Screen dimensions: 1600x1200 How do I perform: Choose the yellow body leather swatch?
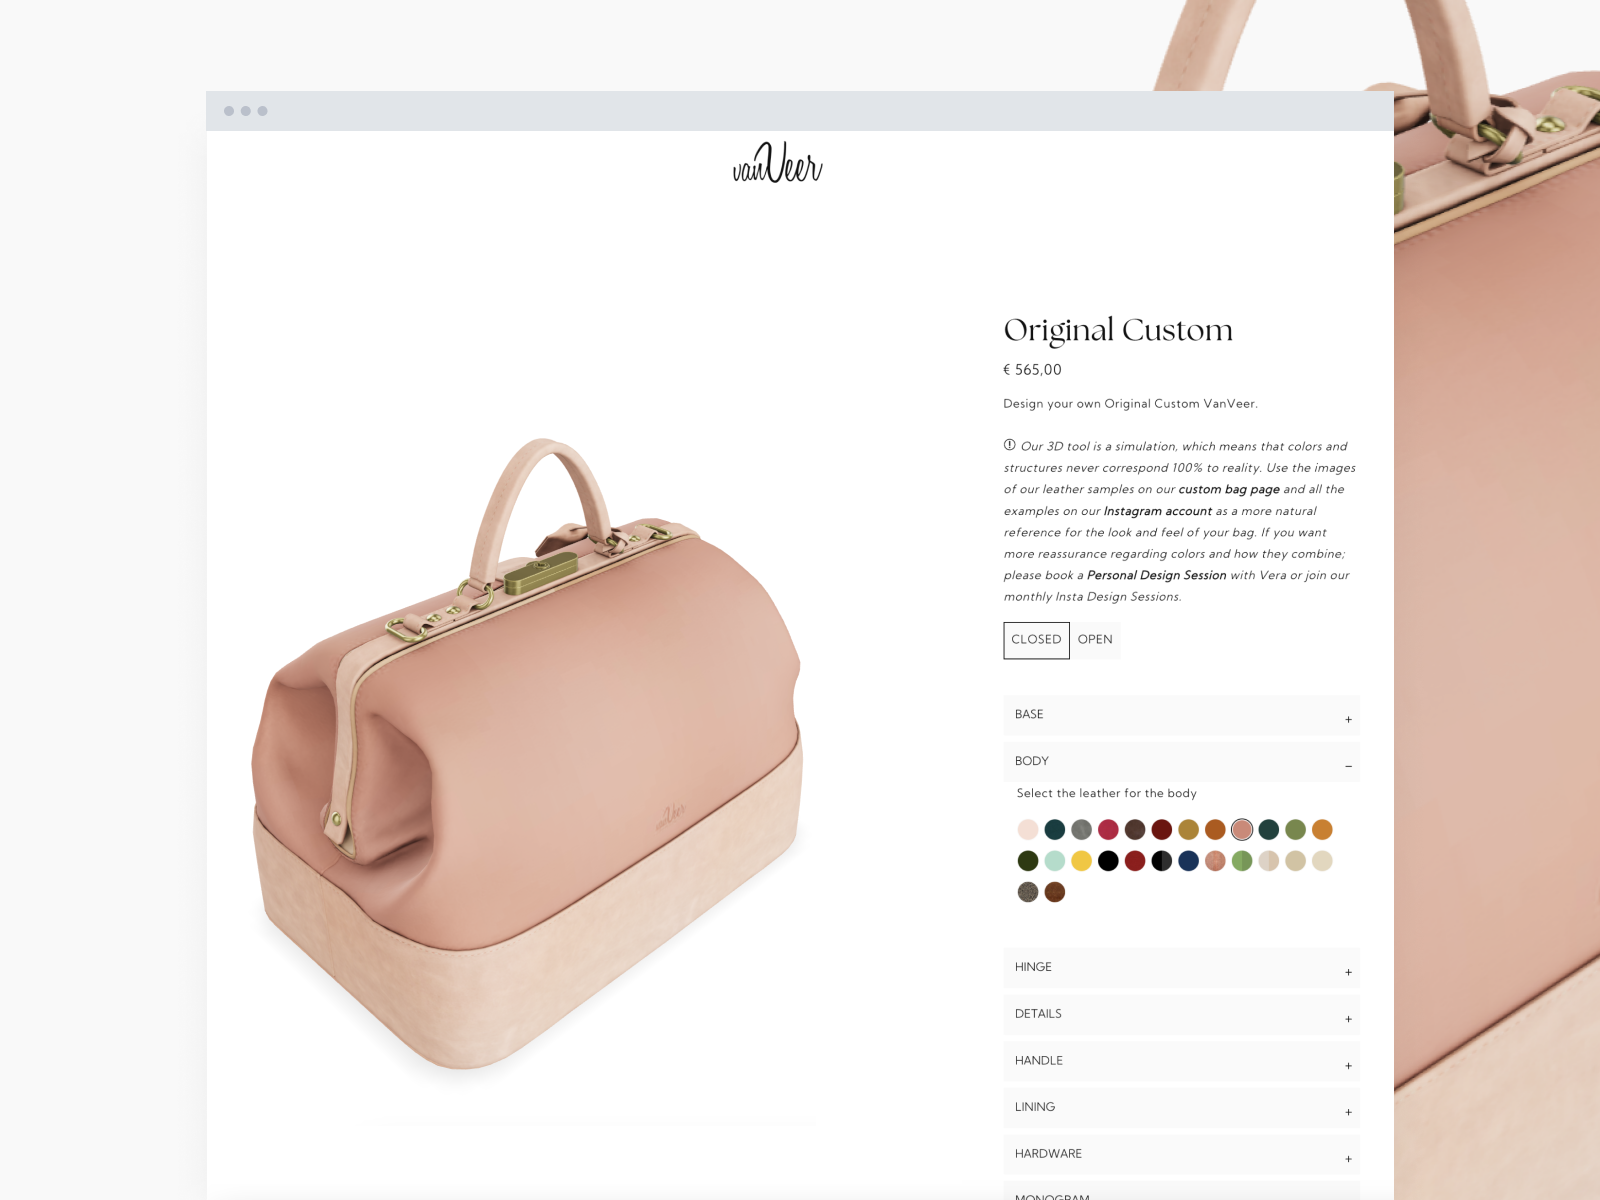1081,861
